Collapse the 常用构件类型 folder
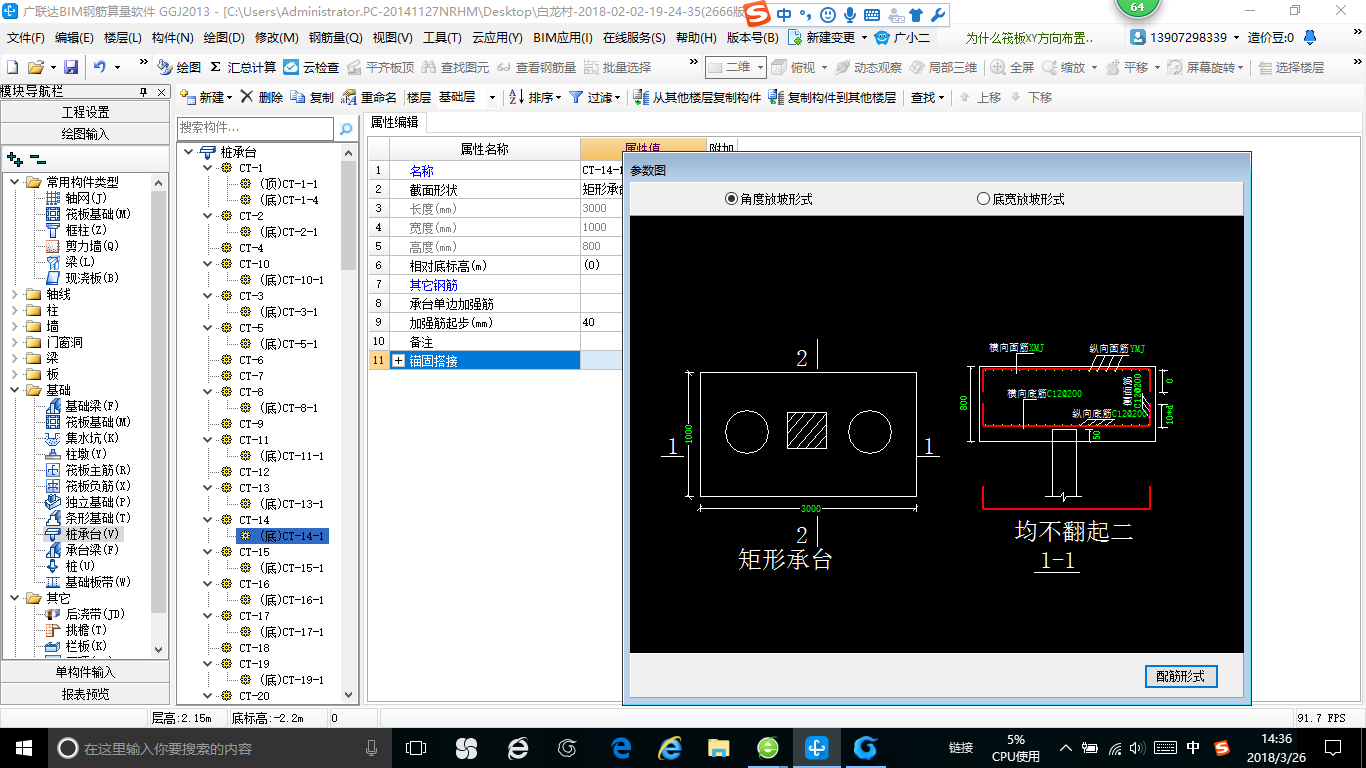 tap(15, 182)
